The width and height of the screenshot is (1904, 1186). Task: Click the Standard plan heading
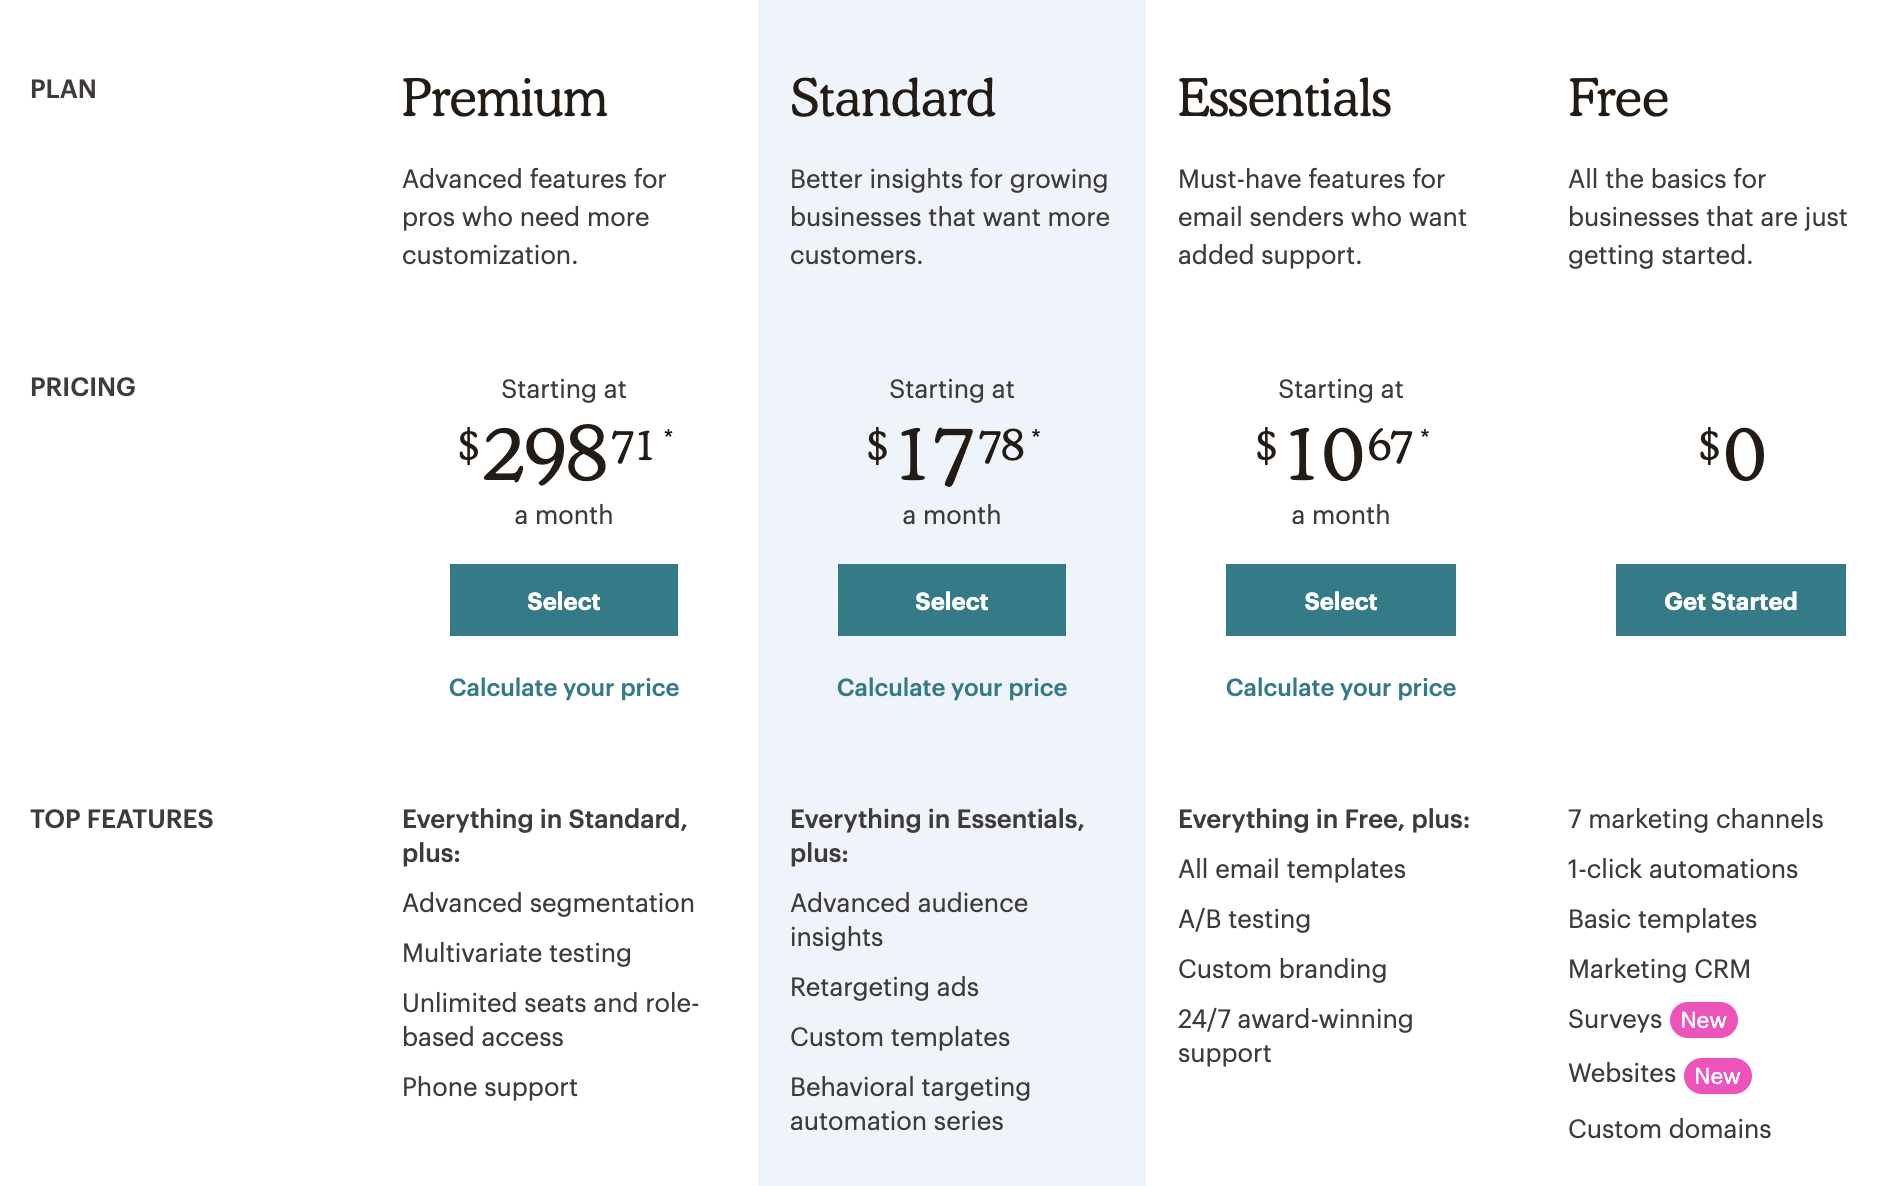(892, 98)
